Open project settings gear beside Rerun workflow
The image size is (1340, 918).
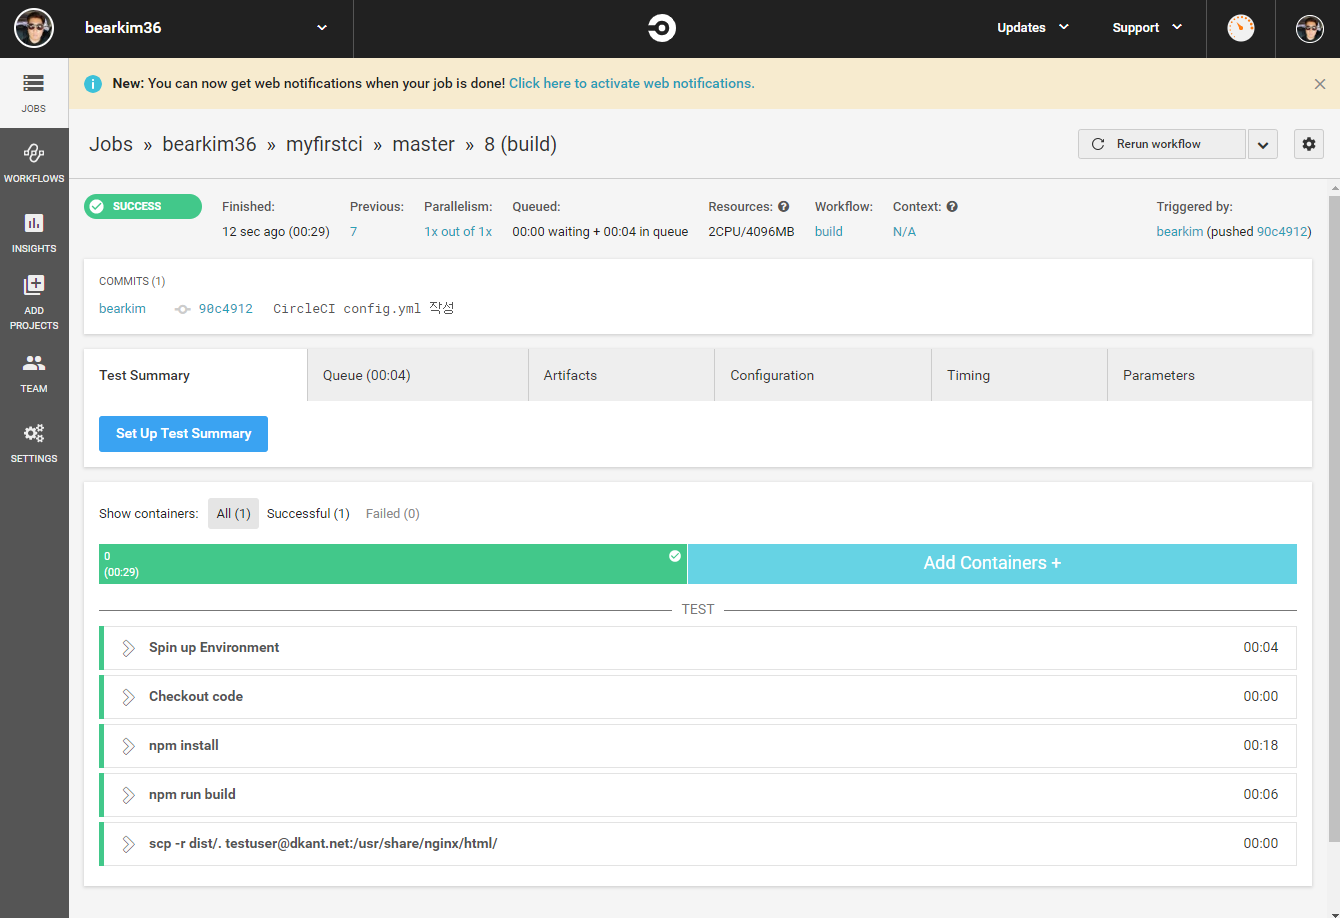[x=1309, y=144]
